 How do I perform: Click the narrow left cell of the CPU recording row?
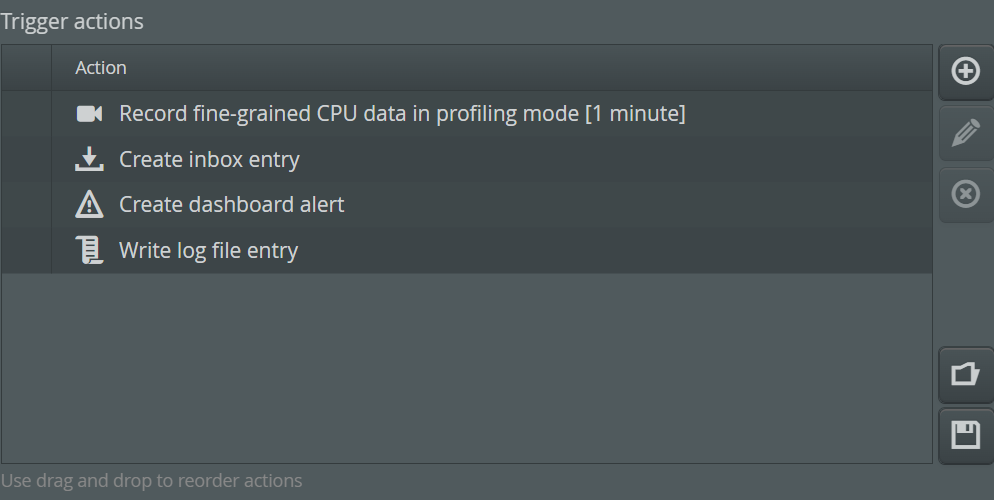pos(26,114)
